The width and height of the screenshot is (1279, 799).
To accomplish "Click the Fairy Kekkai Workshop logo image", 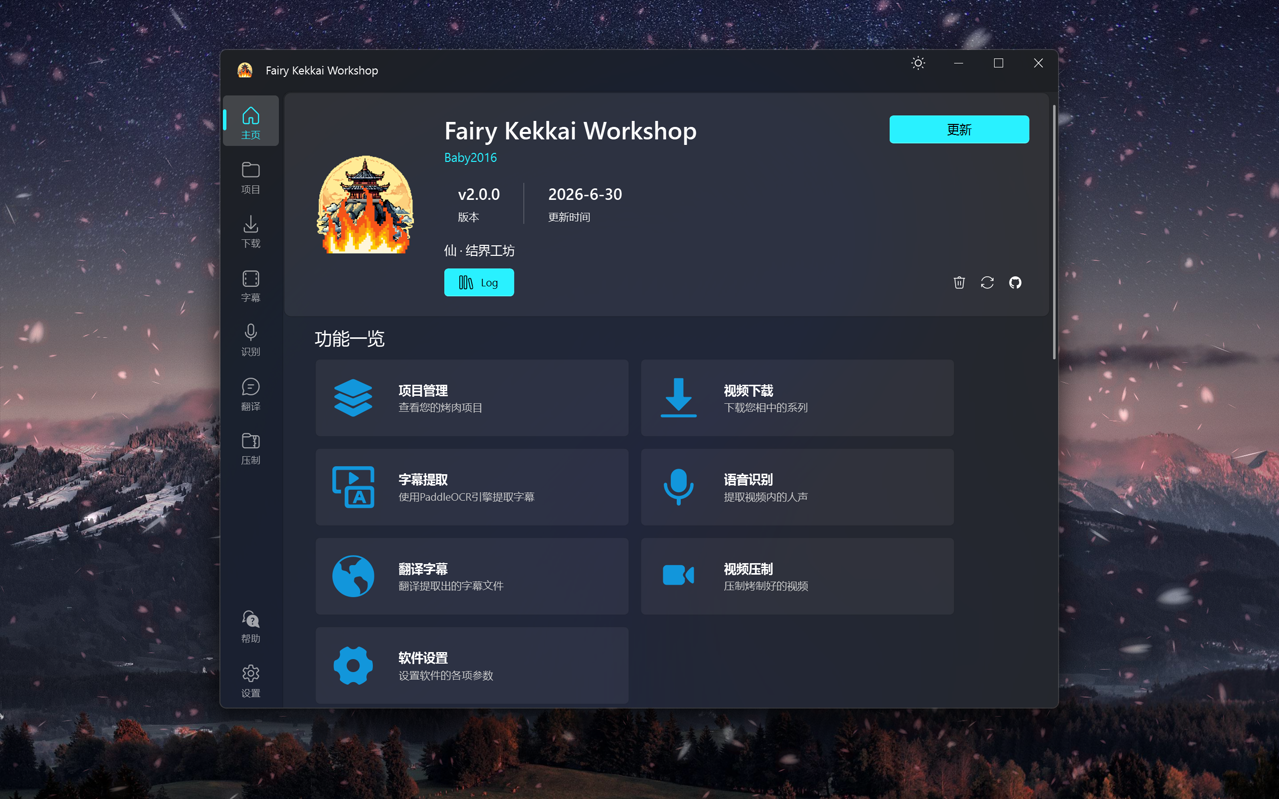I will coord(365,205).
